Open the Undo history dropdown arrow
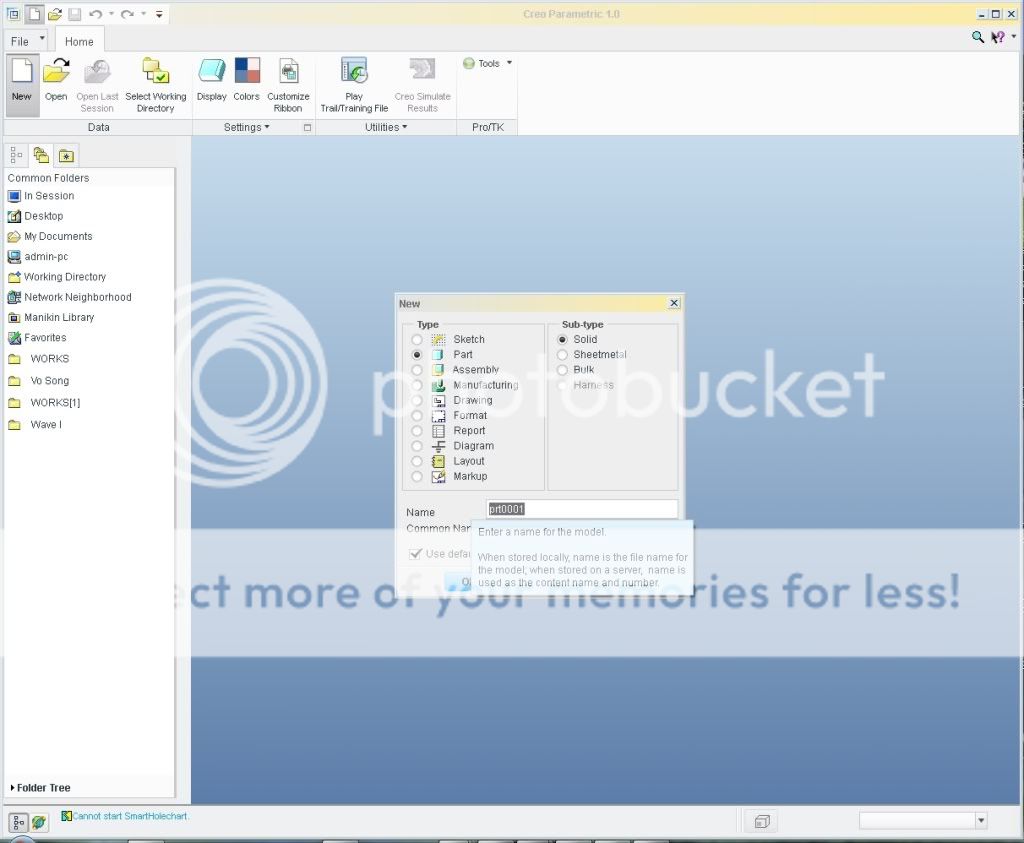 tap(112, 14)
